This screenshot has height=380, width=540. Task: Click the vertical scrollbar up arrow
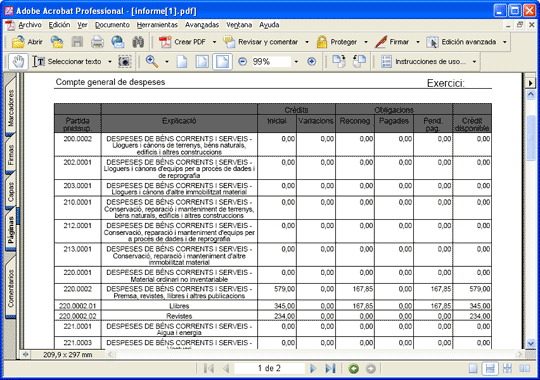tap(531, 94)
